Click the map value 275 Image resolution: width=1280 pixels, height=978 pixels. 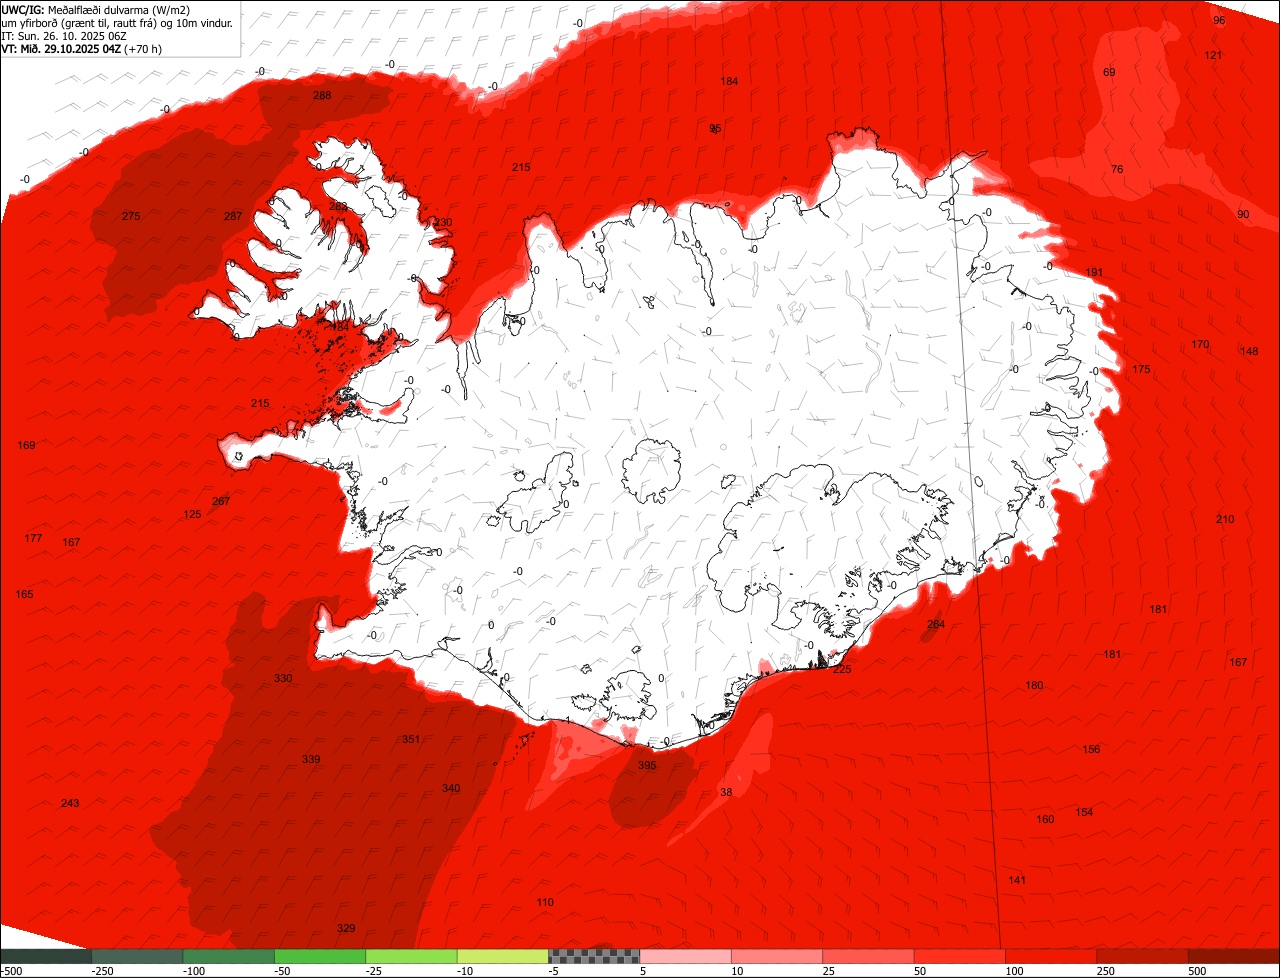[131, 217]
